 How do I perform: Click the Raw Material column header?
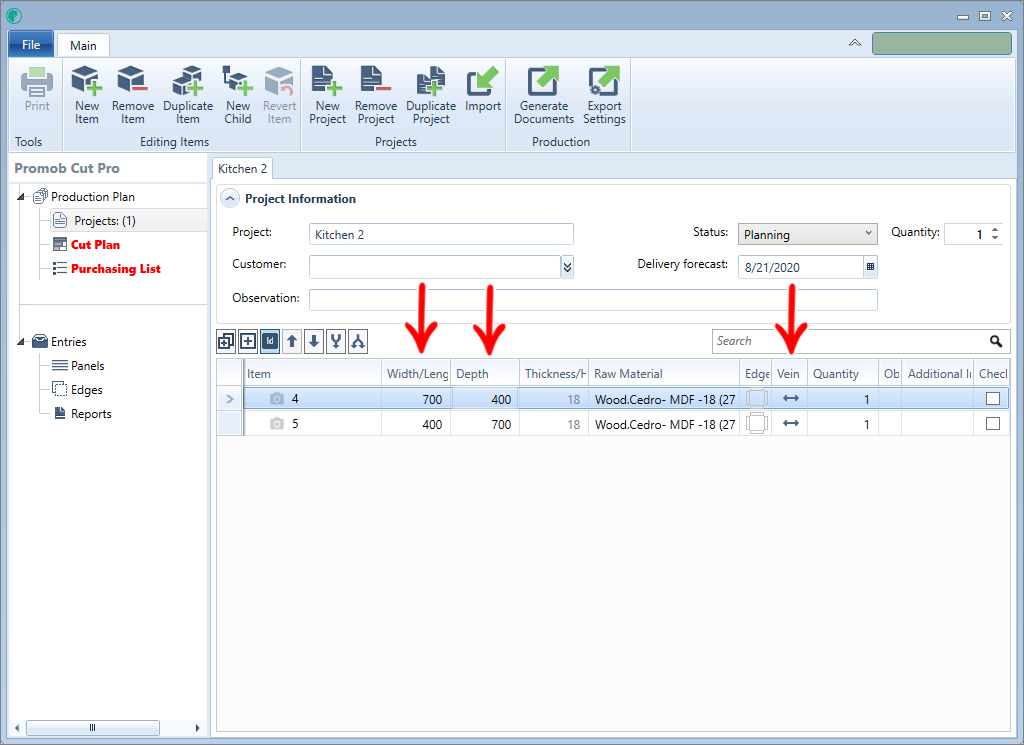(664, 373)
